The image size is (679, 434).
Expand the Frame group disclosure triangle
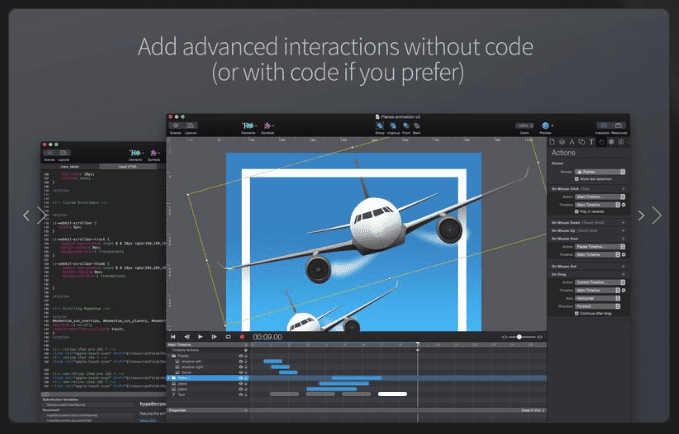pos(169,356)
